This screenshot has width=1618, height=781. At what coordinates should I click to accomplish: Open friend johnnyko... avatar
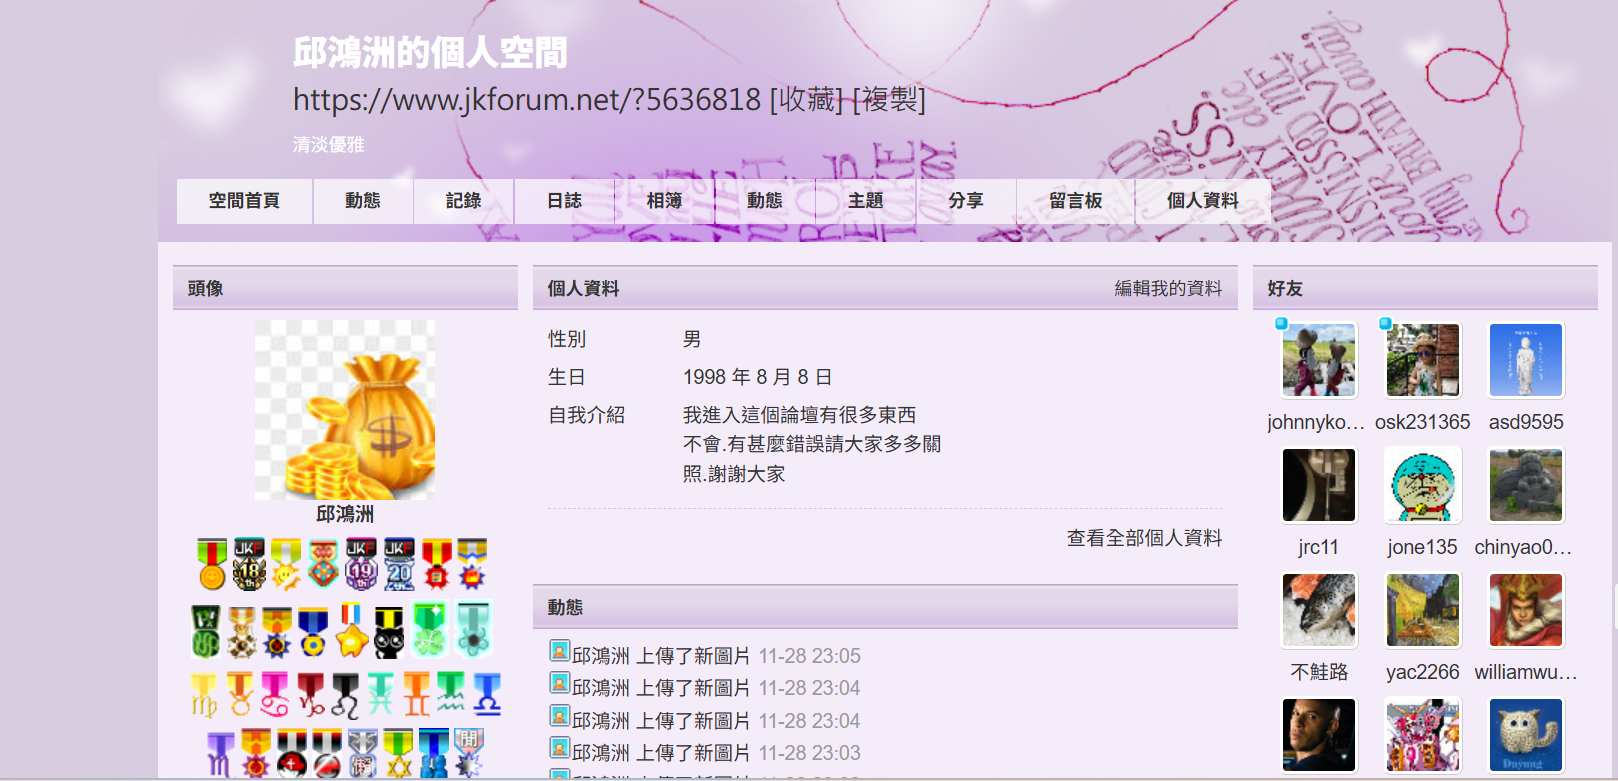1319,360
